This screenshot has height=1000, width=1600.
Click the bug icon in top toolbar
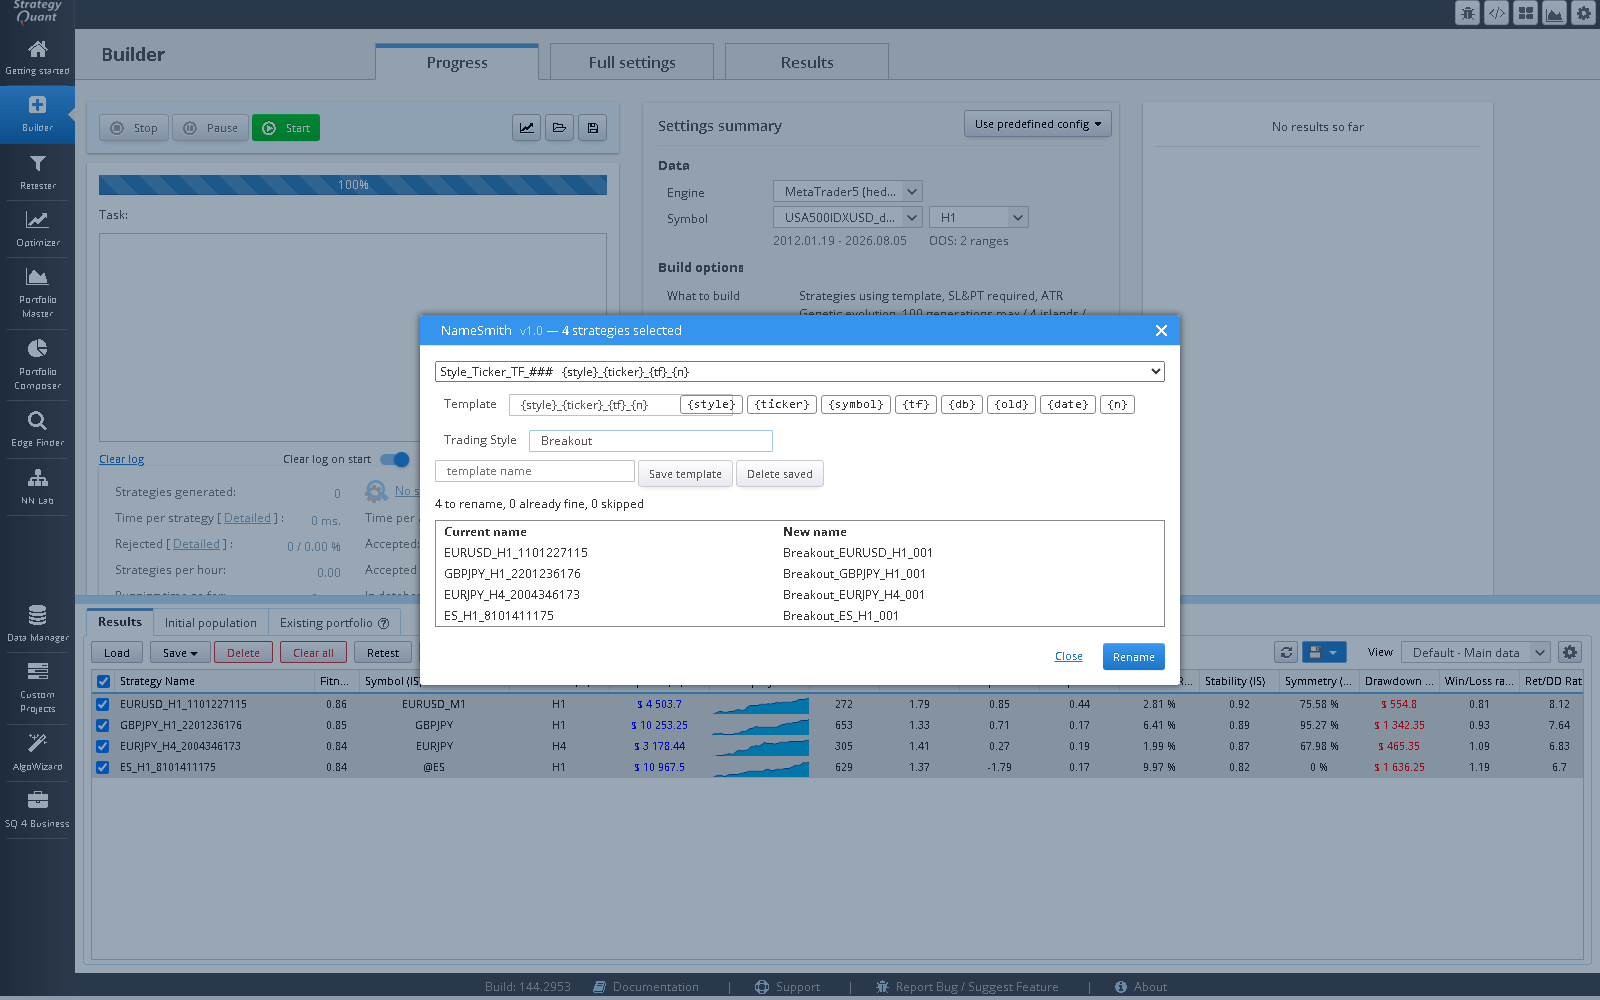point(1467,13)
